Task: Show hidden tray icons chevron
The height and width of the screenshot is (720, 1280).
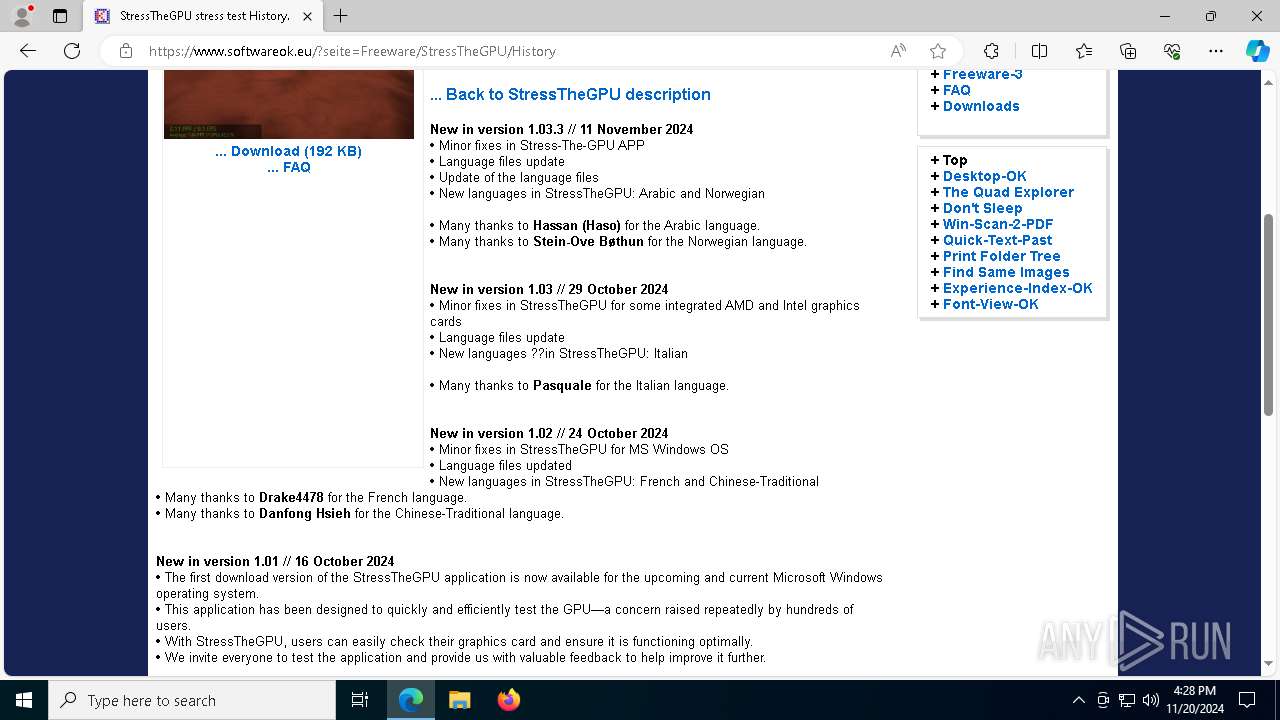Action: point(1078,700)
